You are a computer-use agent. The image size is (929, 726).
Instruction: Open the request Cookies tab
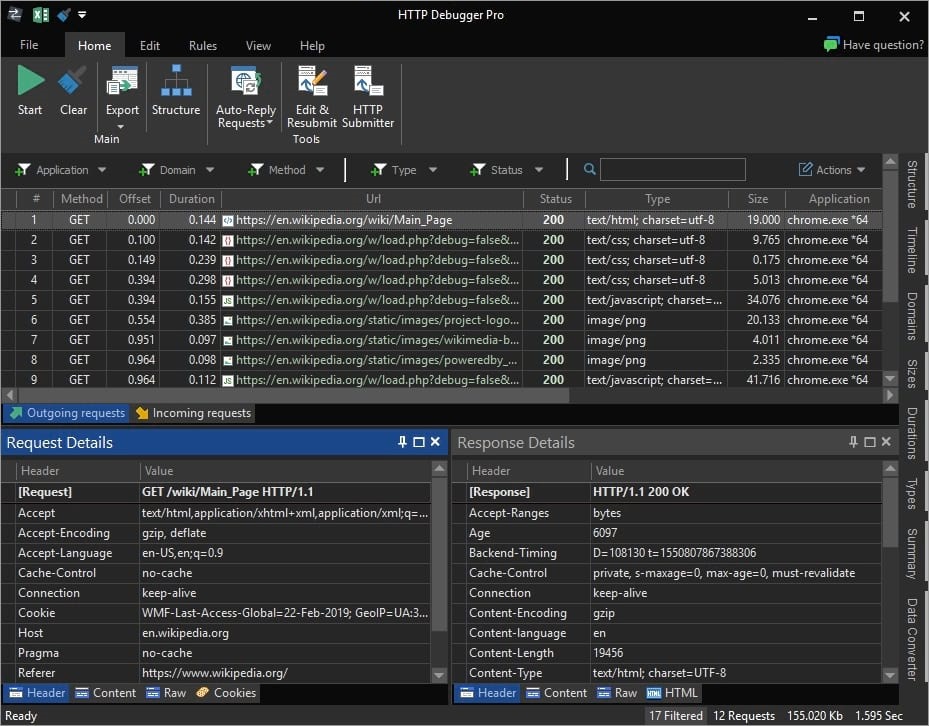tap(226, 693)
